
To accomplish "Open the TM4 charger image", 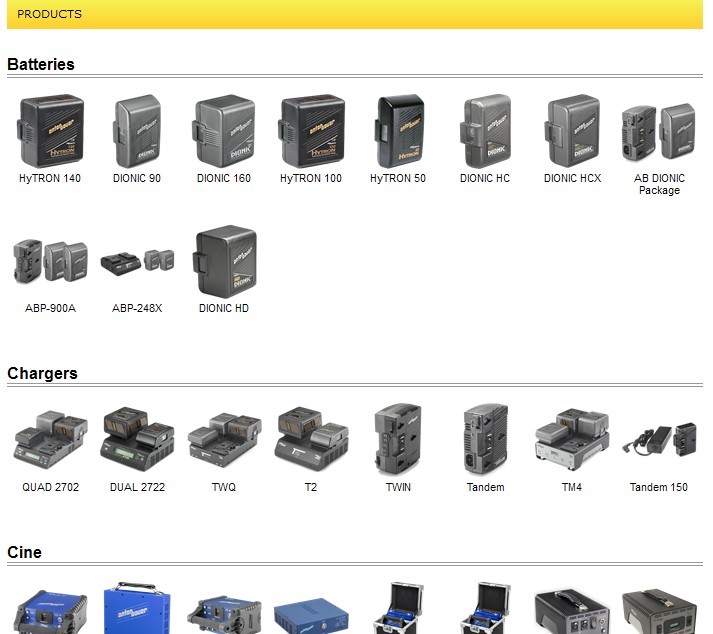I will (572, 439).
